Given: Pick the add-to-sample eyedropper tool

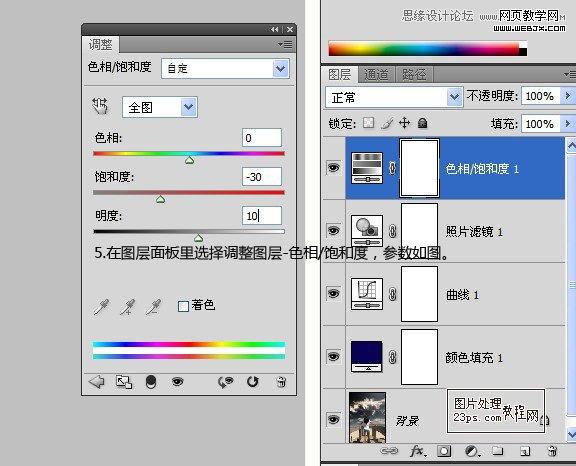Looking at the screenshot, I should coord(127,307).
